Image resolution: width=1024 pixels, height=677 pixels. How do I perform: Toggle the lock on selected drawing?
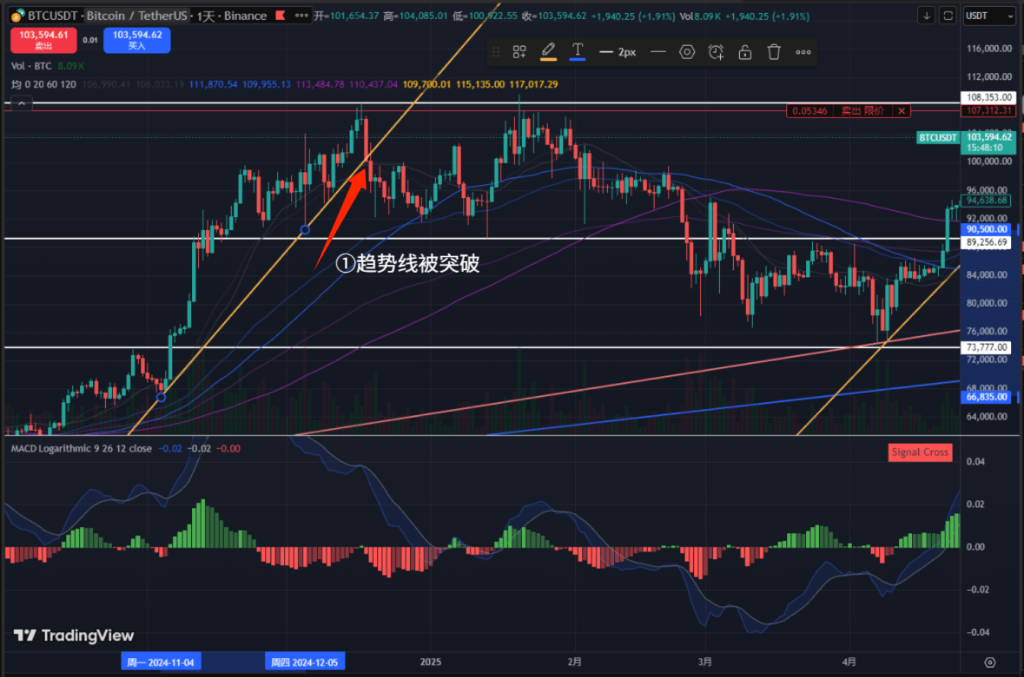coord(745,52)
